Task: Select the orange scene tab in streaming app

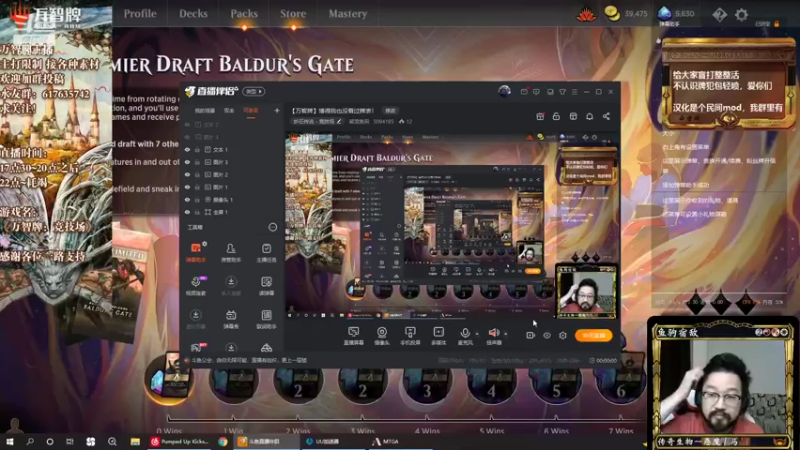Action: point(251,110)
